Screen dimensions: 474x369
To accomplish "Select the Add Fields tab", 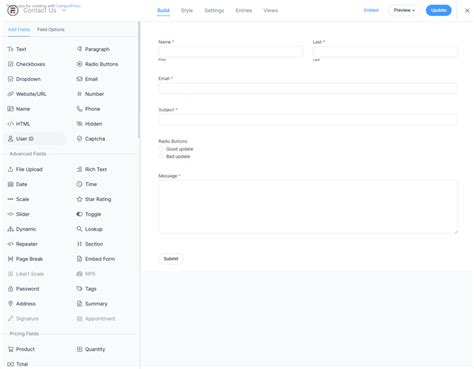I will tap(19, 30).
